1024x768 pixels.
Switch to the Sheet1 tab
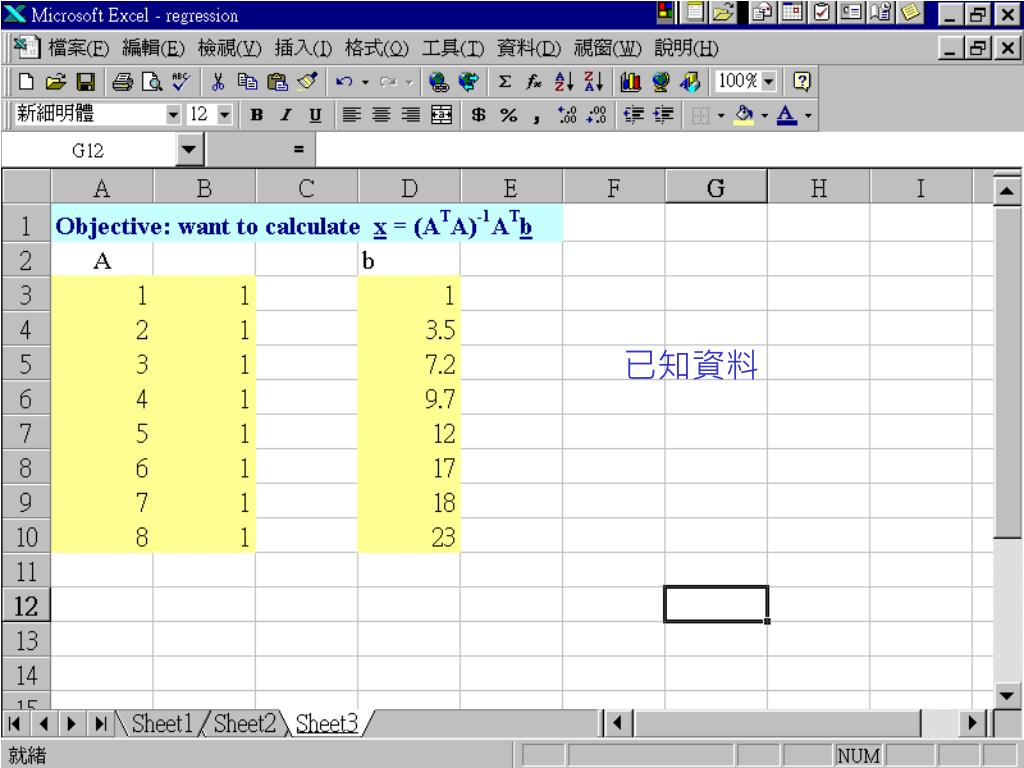(x=162, y=724)
